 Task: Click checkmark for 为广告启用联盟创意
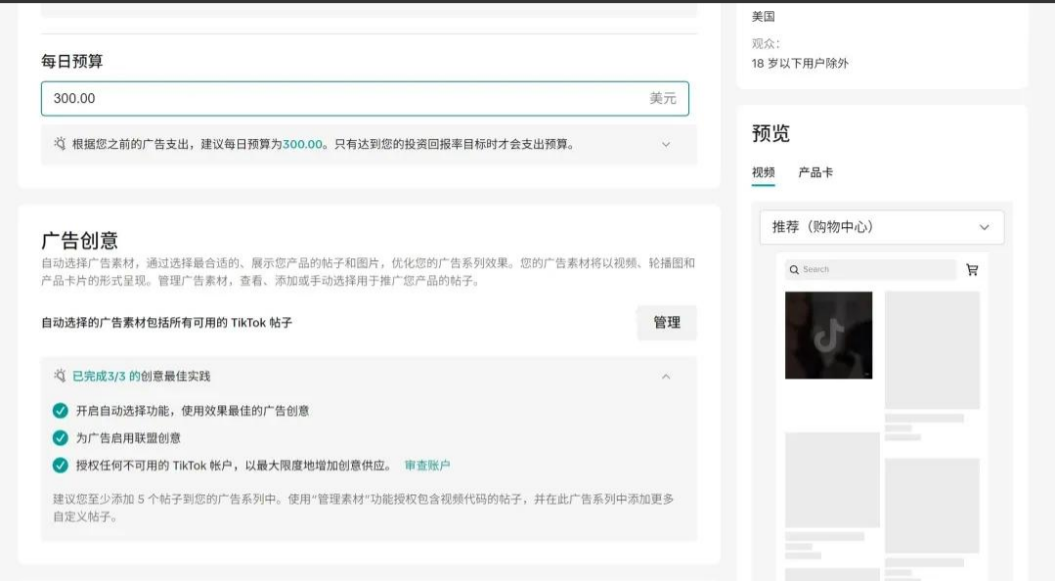pyautogui.click(x=60, y=438)
